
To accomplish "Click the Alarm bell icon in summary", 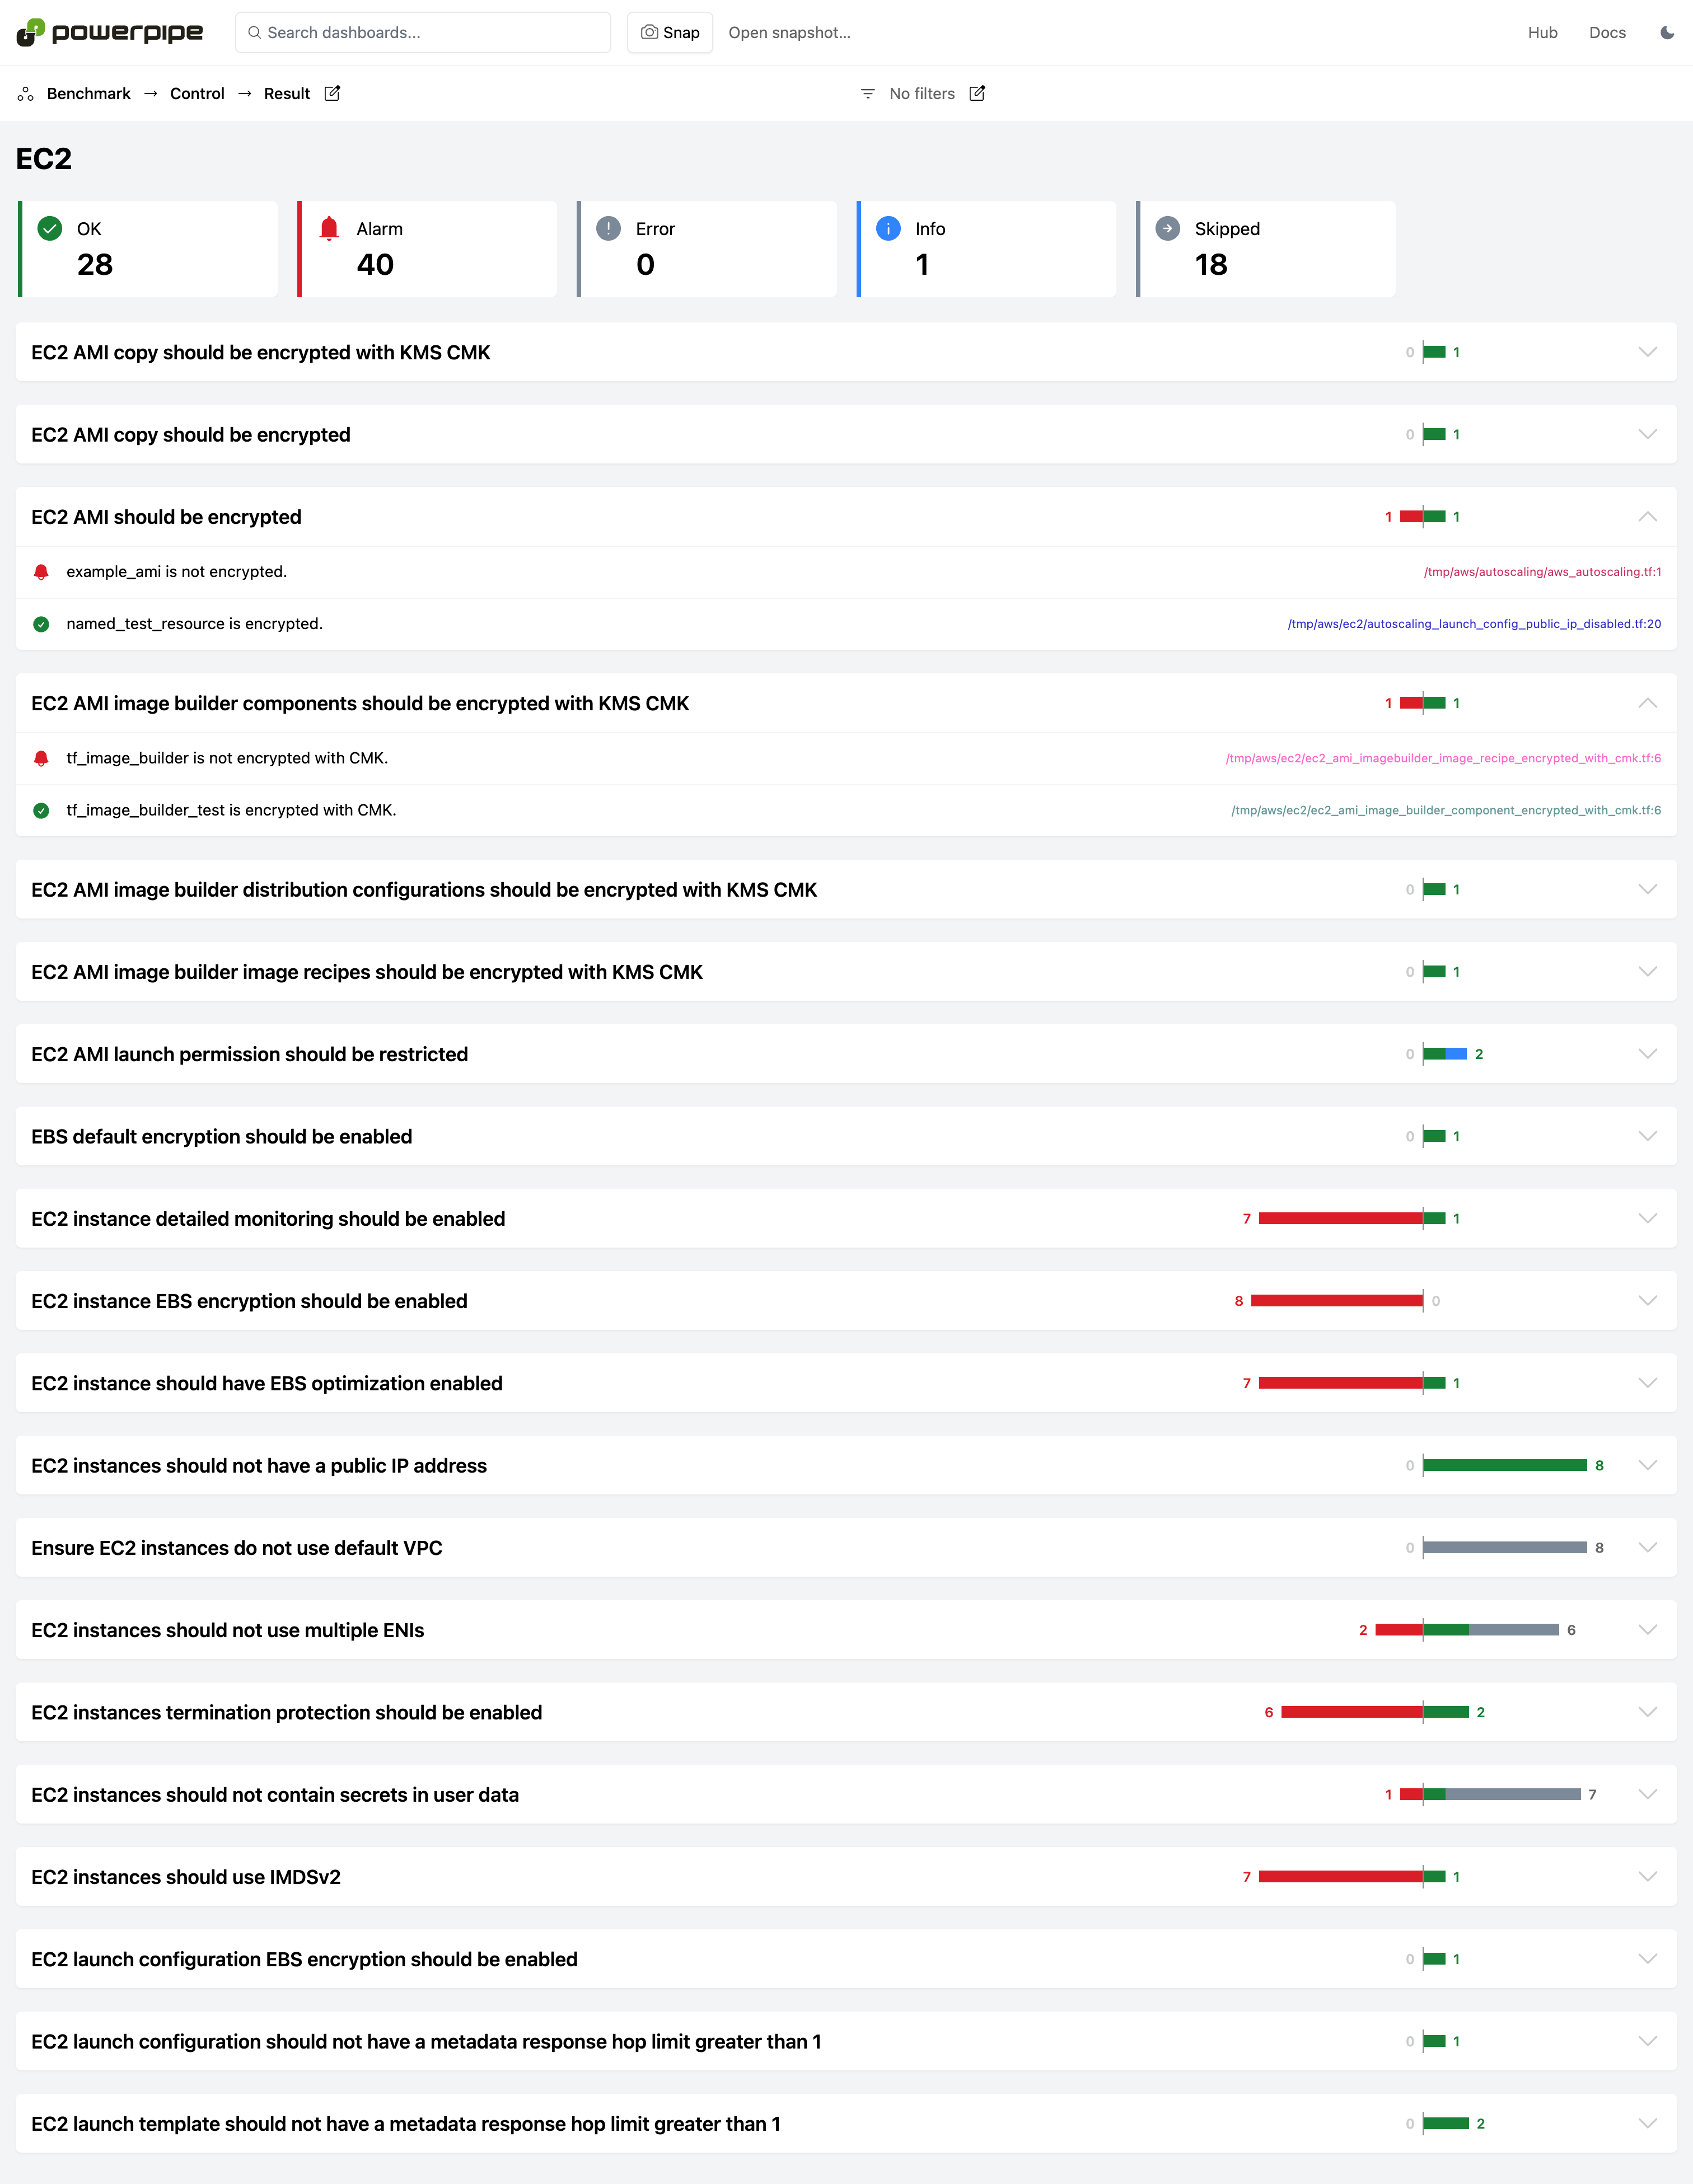I will pos(329,229).
